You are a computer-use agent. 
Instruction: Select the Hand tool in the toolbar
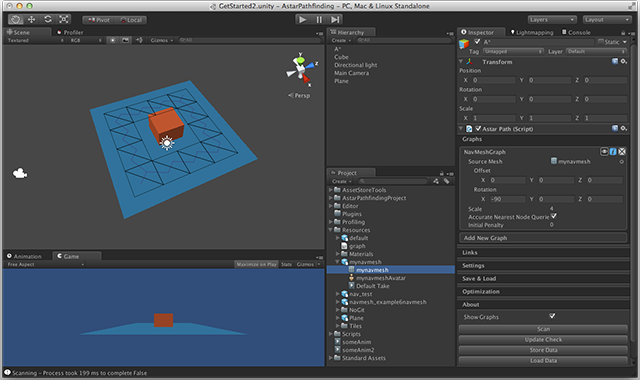(x=16, y=20)
